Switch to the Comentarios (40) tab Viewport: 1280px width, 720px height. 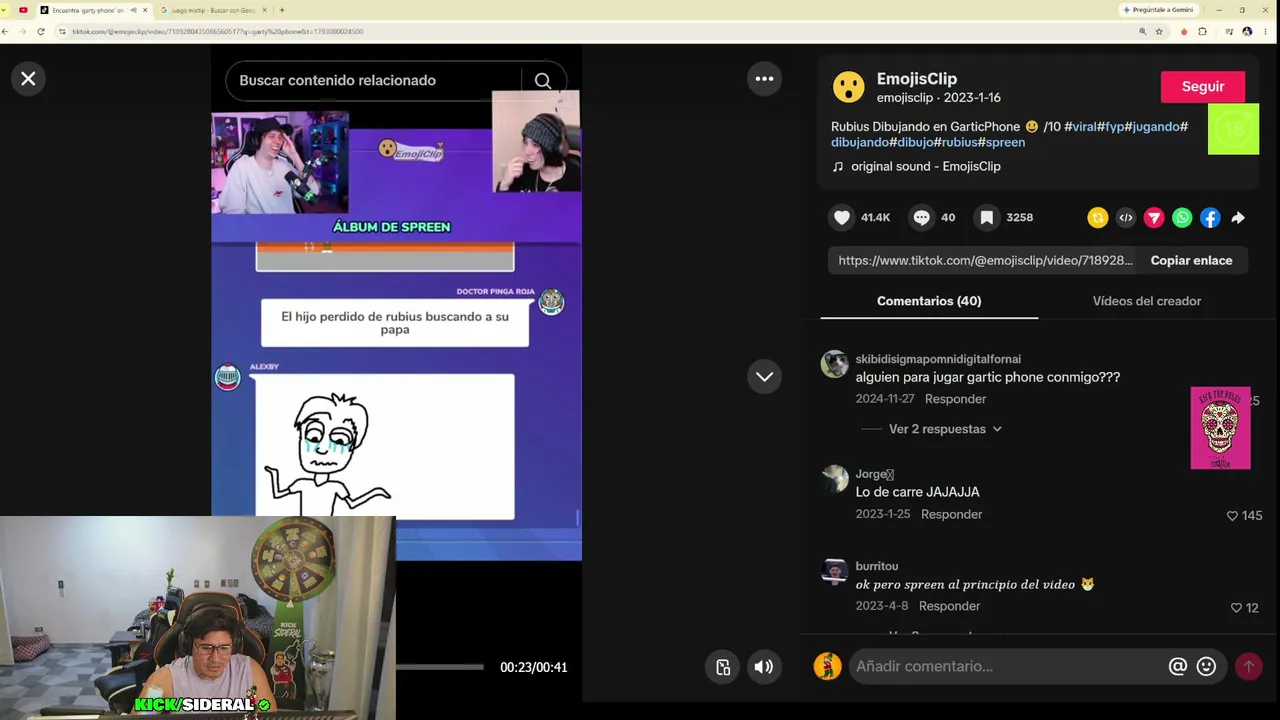[929, 301]
